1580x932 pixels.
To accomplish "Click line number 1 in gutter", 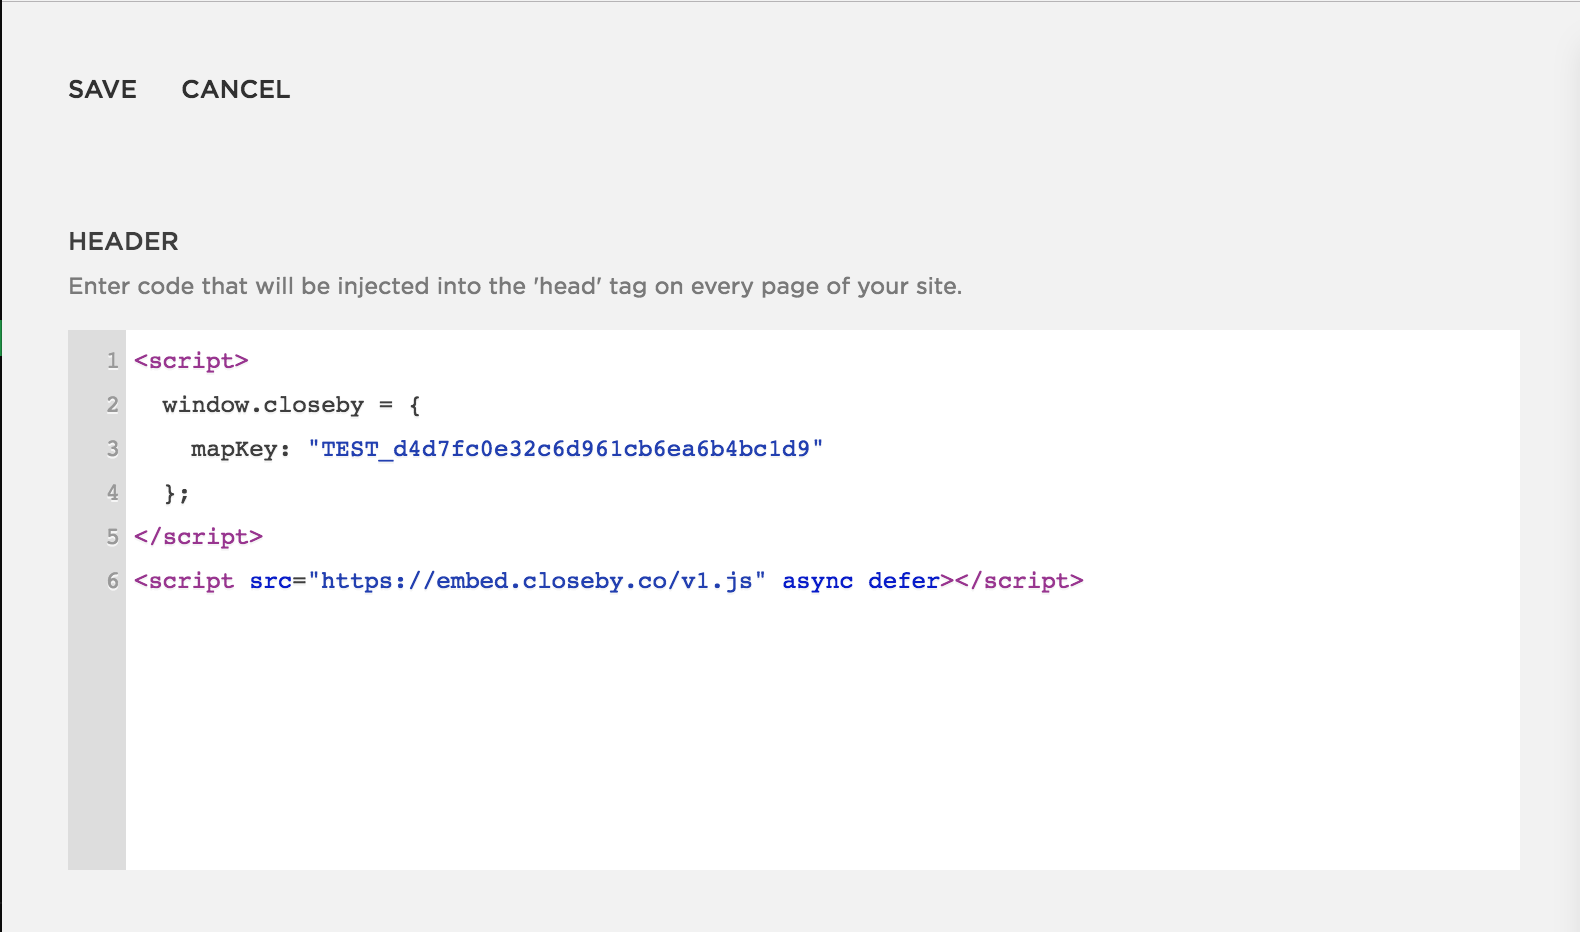I will (113, 361).
